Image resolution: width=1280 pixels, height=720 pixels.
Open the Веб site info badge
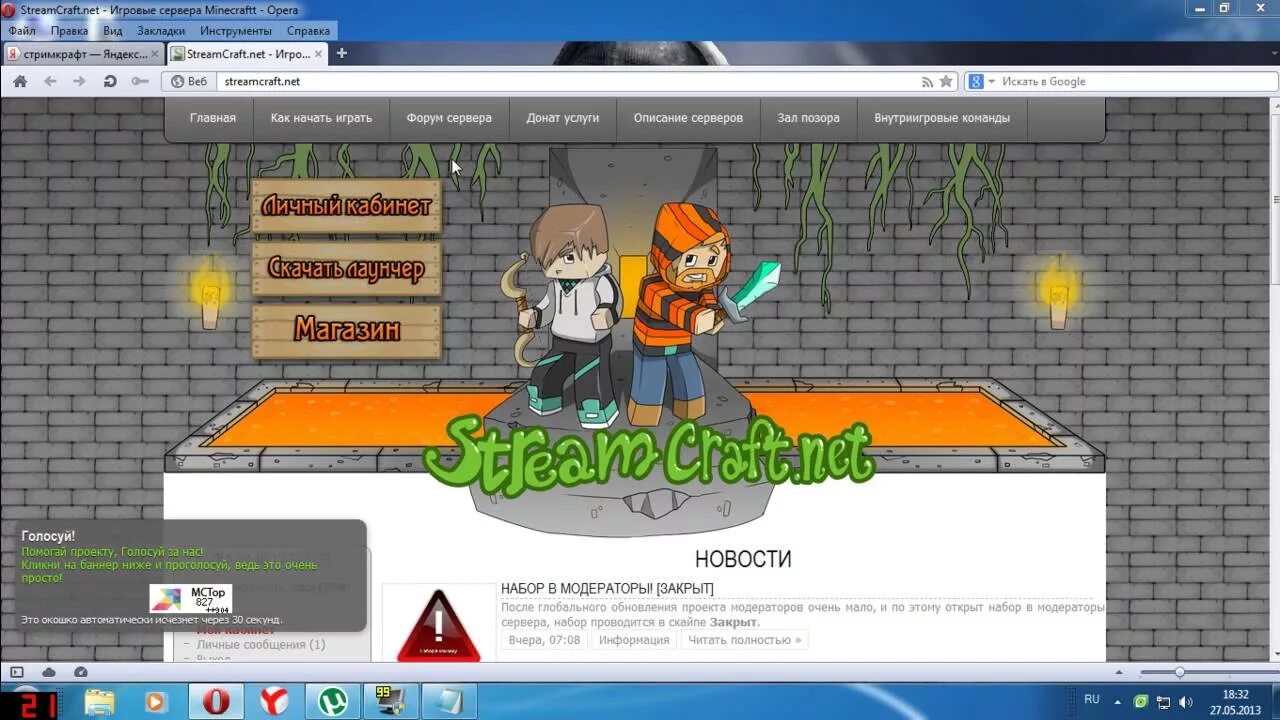(x=189, y=82)
